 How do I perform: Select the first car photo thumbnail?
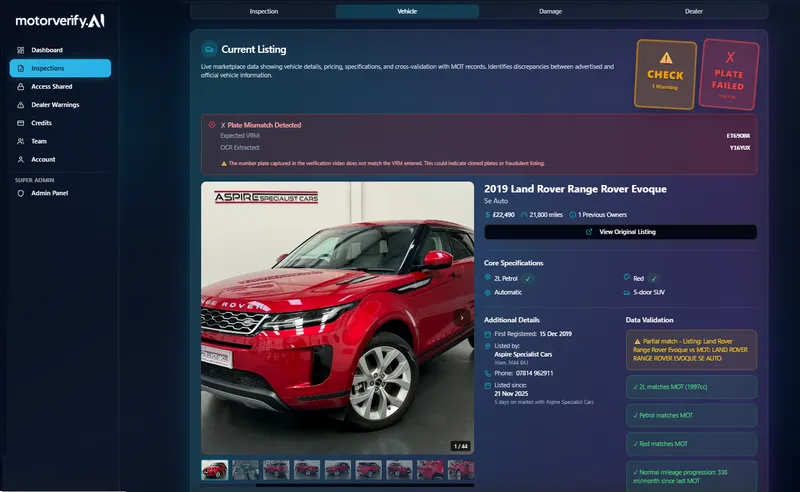click(215, 470)
